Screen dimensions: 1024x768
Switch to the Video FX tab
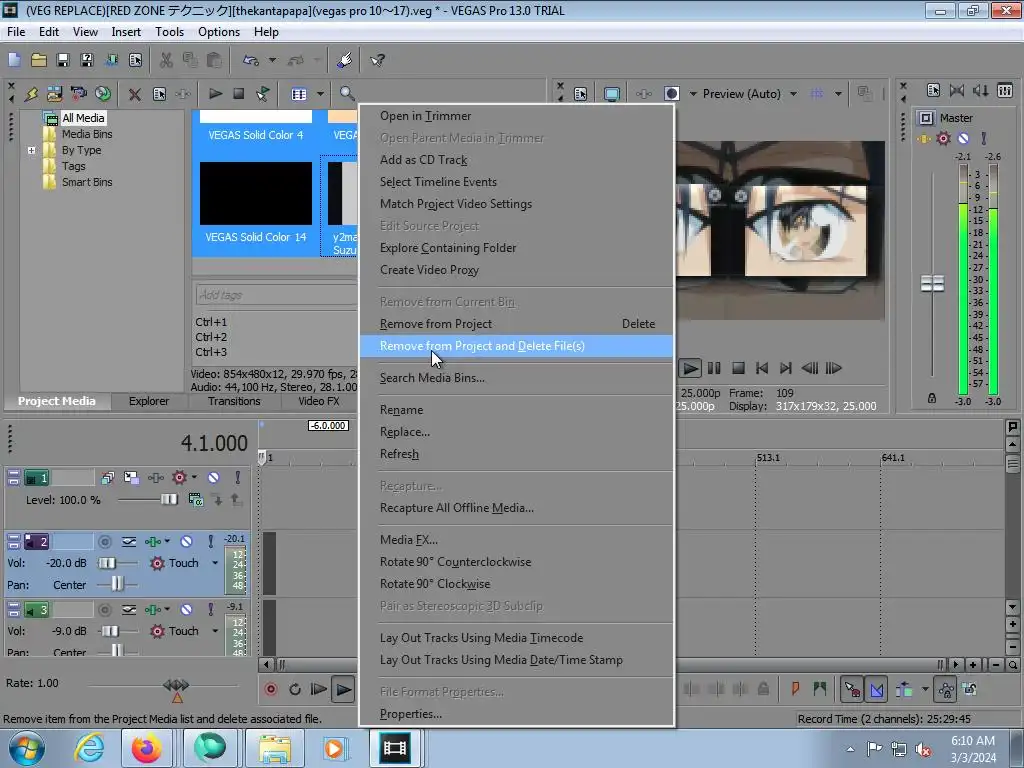319,401
